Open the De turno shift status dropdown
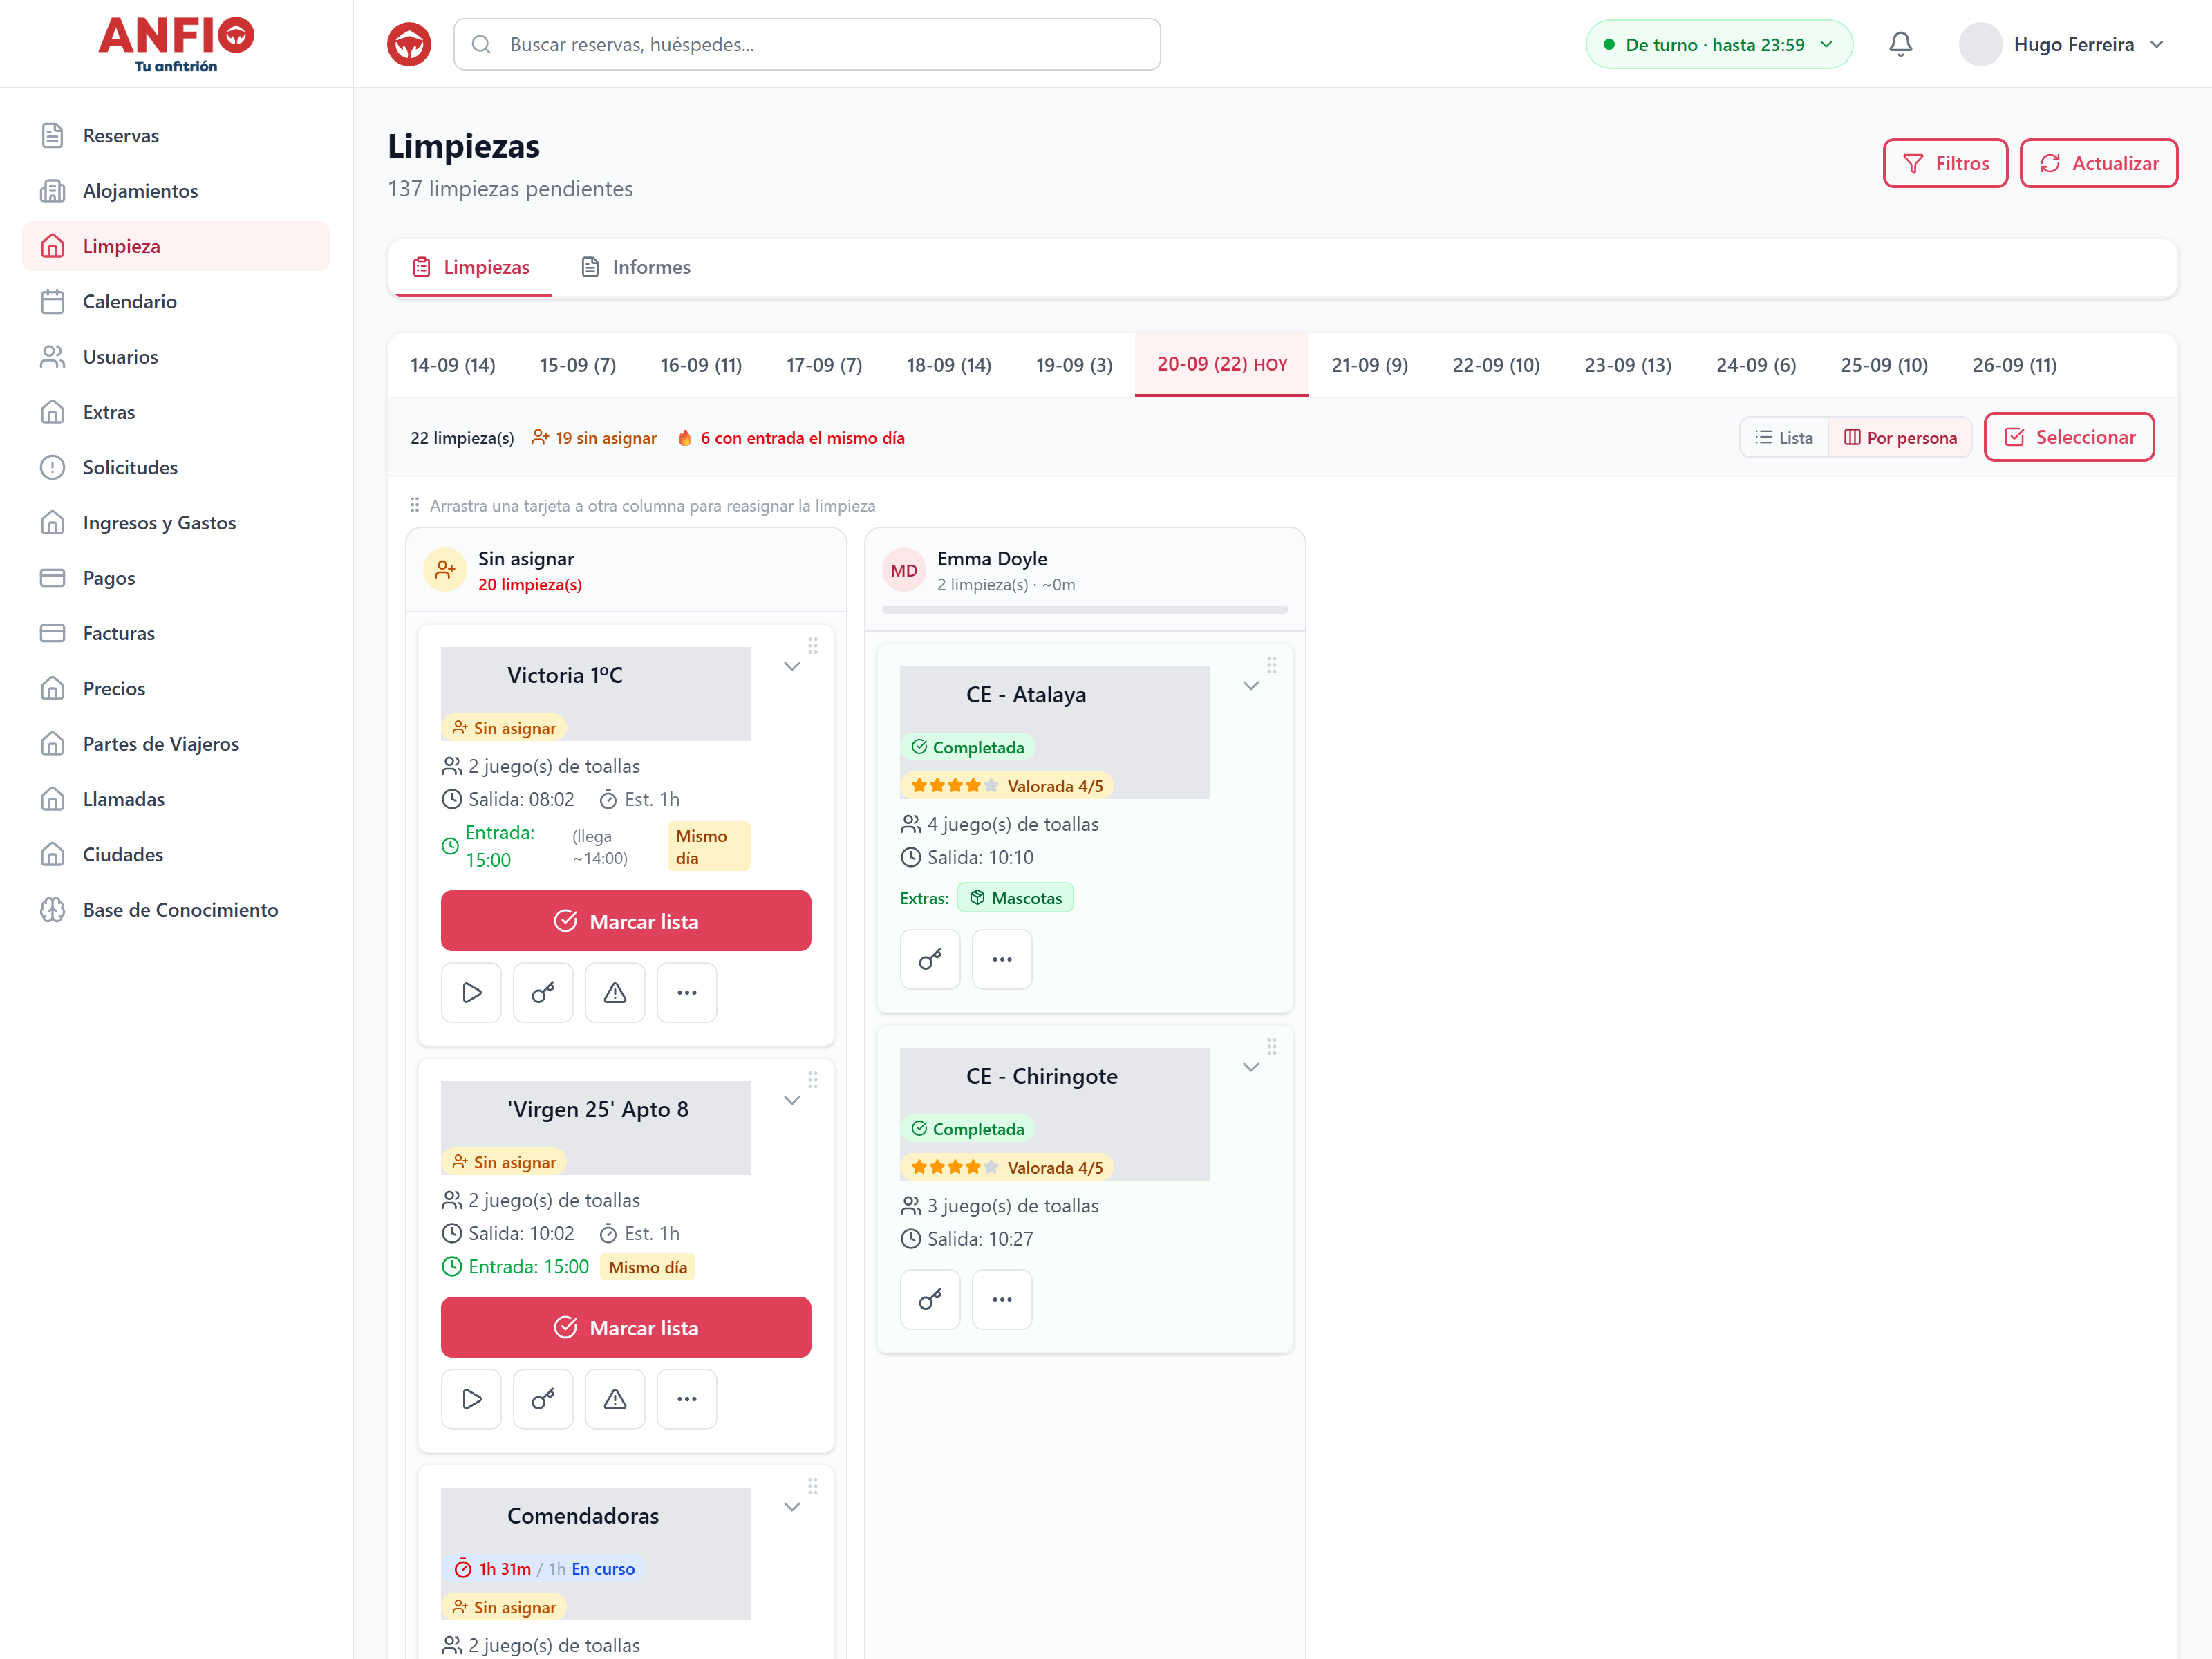Image resolution: width=2212 pixels, height=1659 pixels. 1719,44
